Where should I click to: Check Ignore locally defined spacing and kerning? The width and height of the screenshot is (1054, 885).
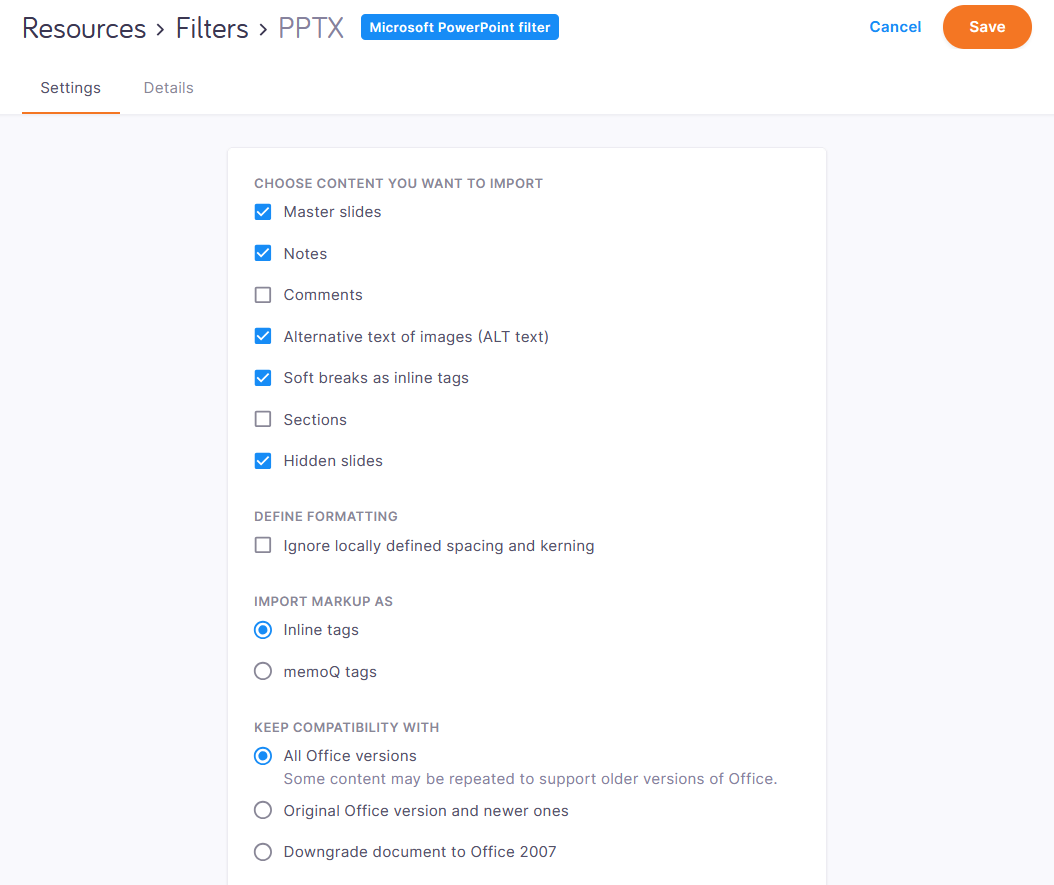pyautogui.click(x=263, y=546)
